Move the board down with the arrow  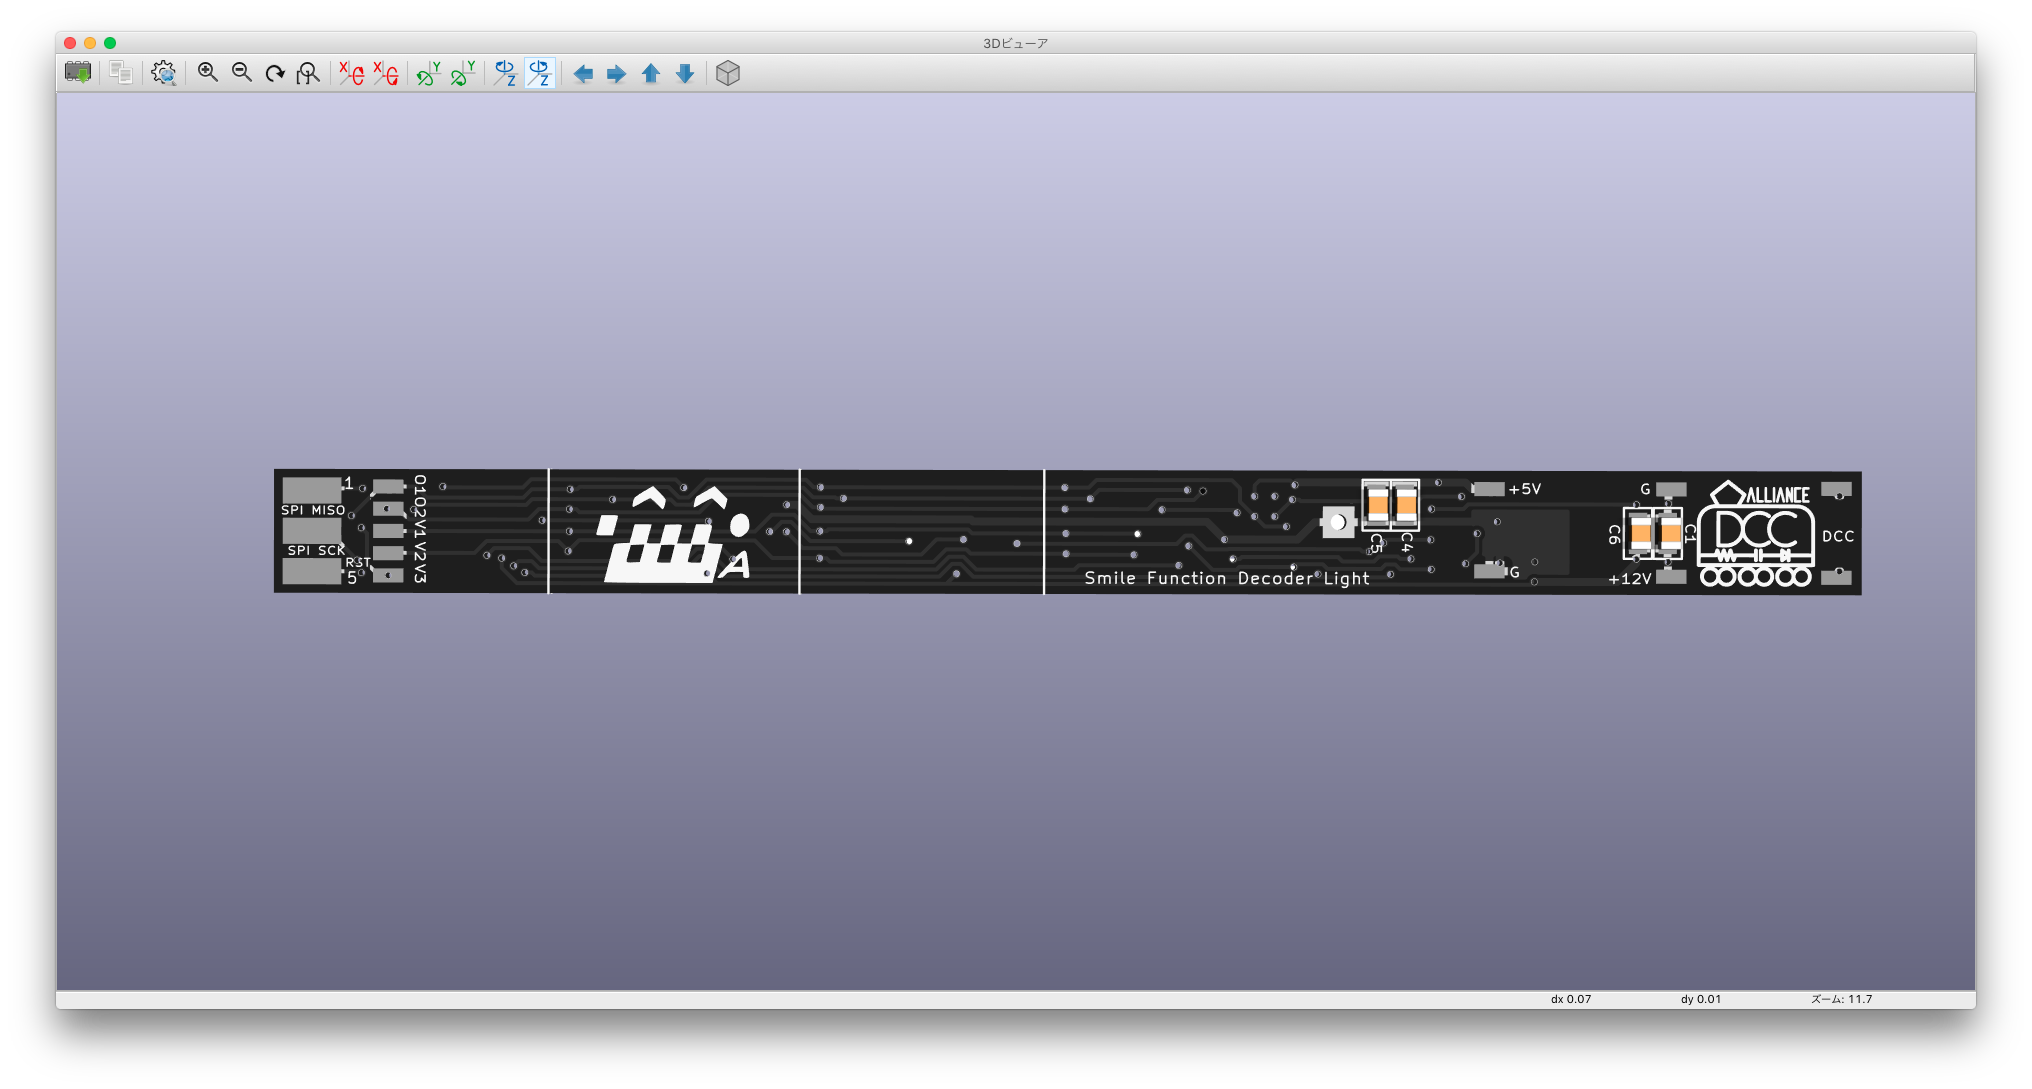pos(685,73)
